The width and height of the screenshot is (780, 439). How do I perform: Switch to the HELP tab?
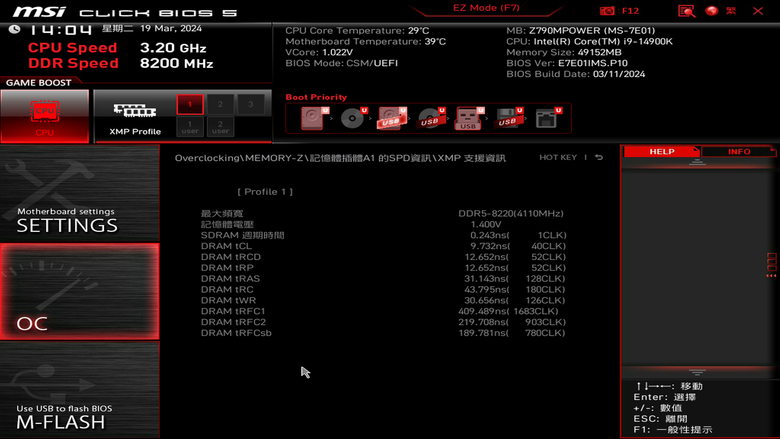click(662, 152)
